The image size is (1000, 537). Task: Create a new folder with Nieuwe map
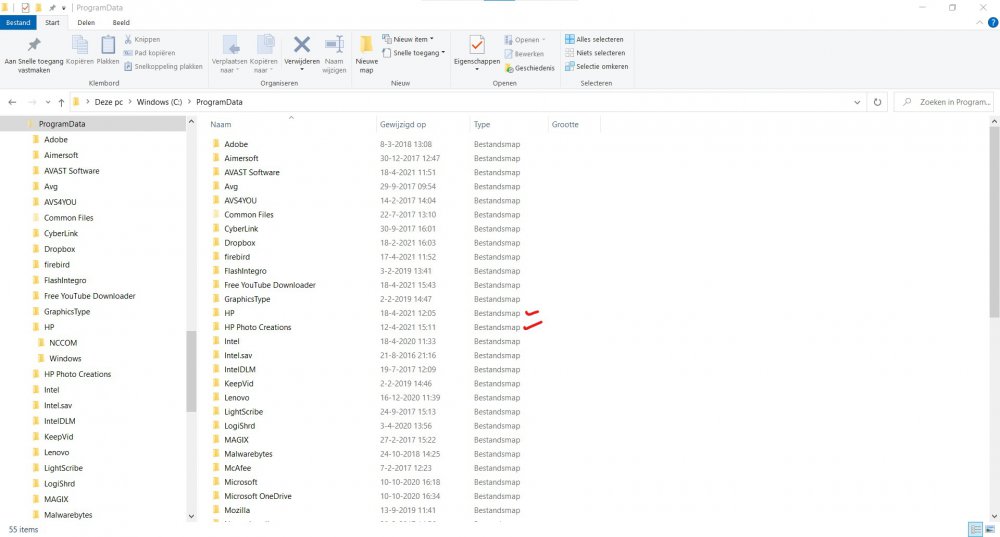[x=367, y=53]
